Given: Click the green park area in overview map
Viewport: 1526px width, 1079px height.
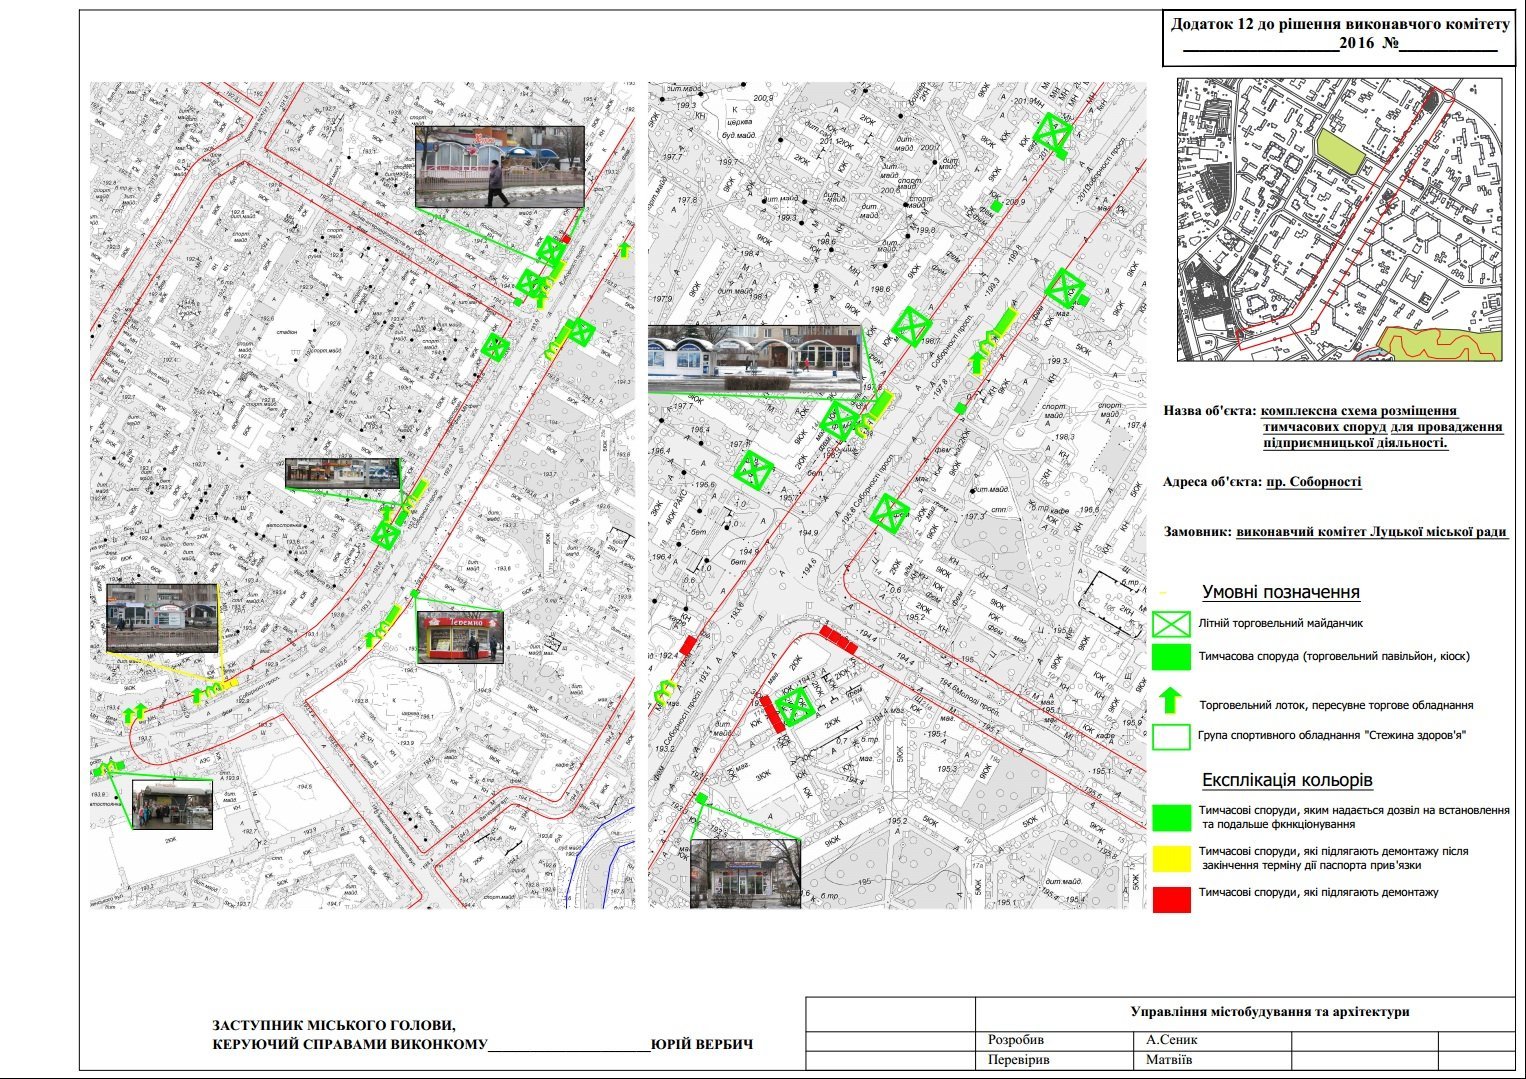Looking at the screenshot, I should (1340, 154).
